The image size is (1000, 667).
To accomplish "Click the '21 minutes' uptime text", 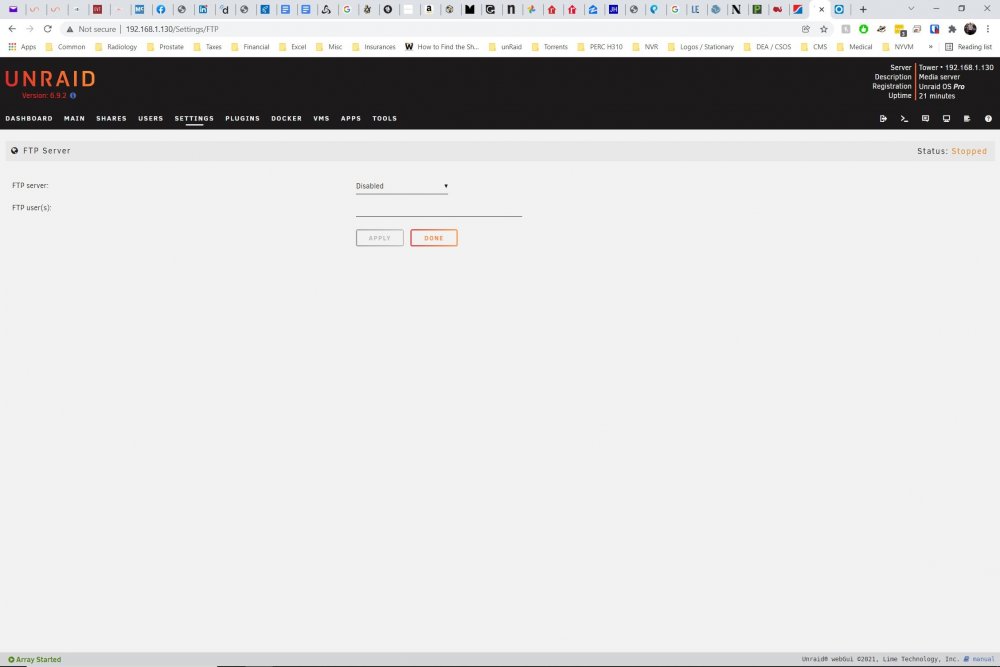I will tap(937, 96).
